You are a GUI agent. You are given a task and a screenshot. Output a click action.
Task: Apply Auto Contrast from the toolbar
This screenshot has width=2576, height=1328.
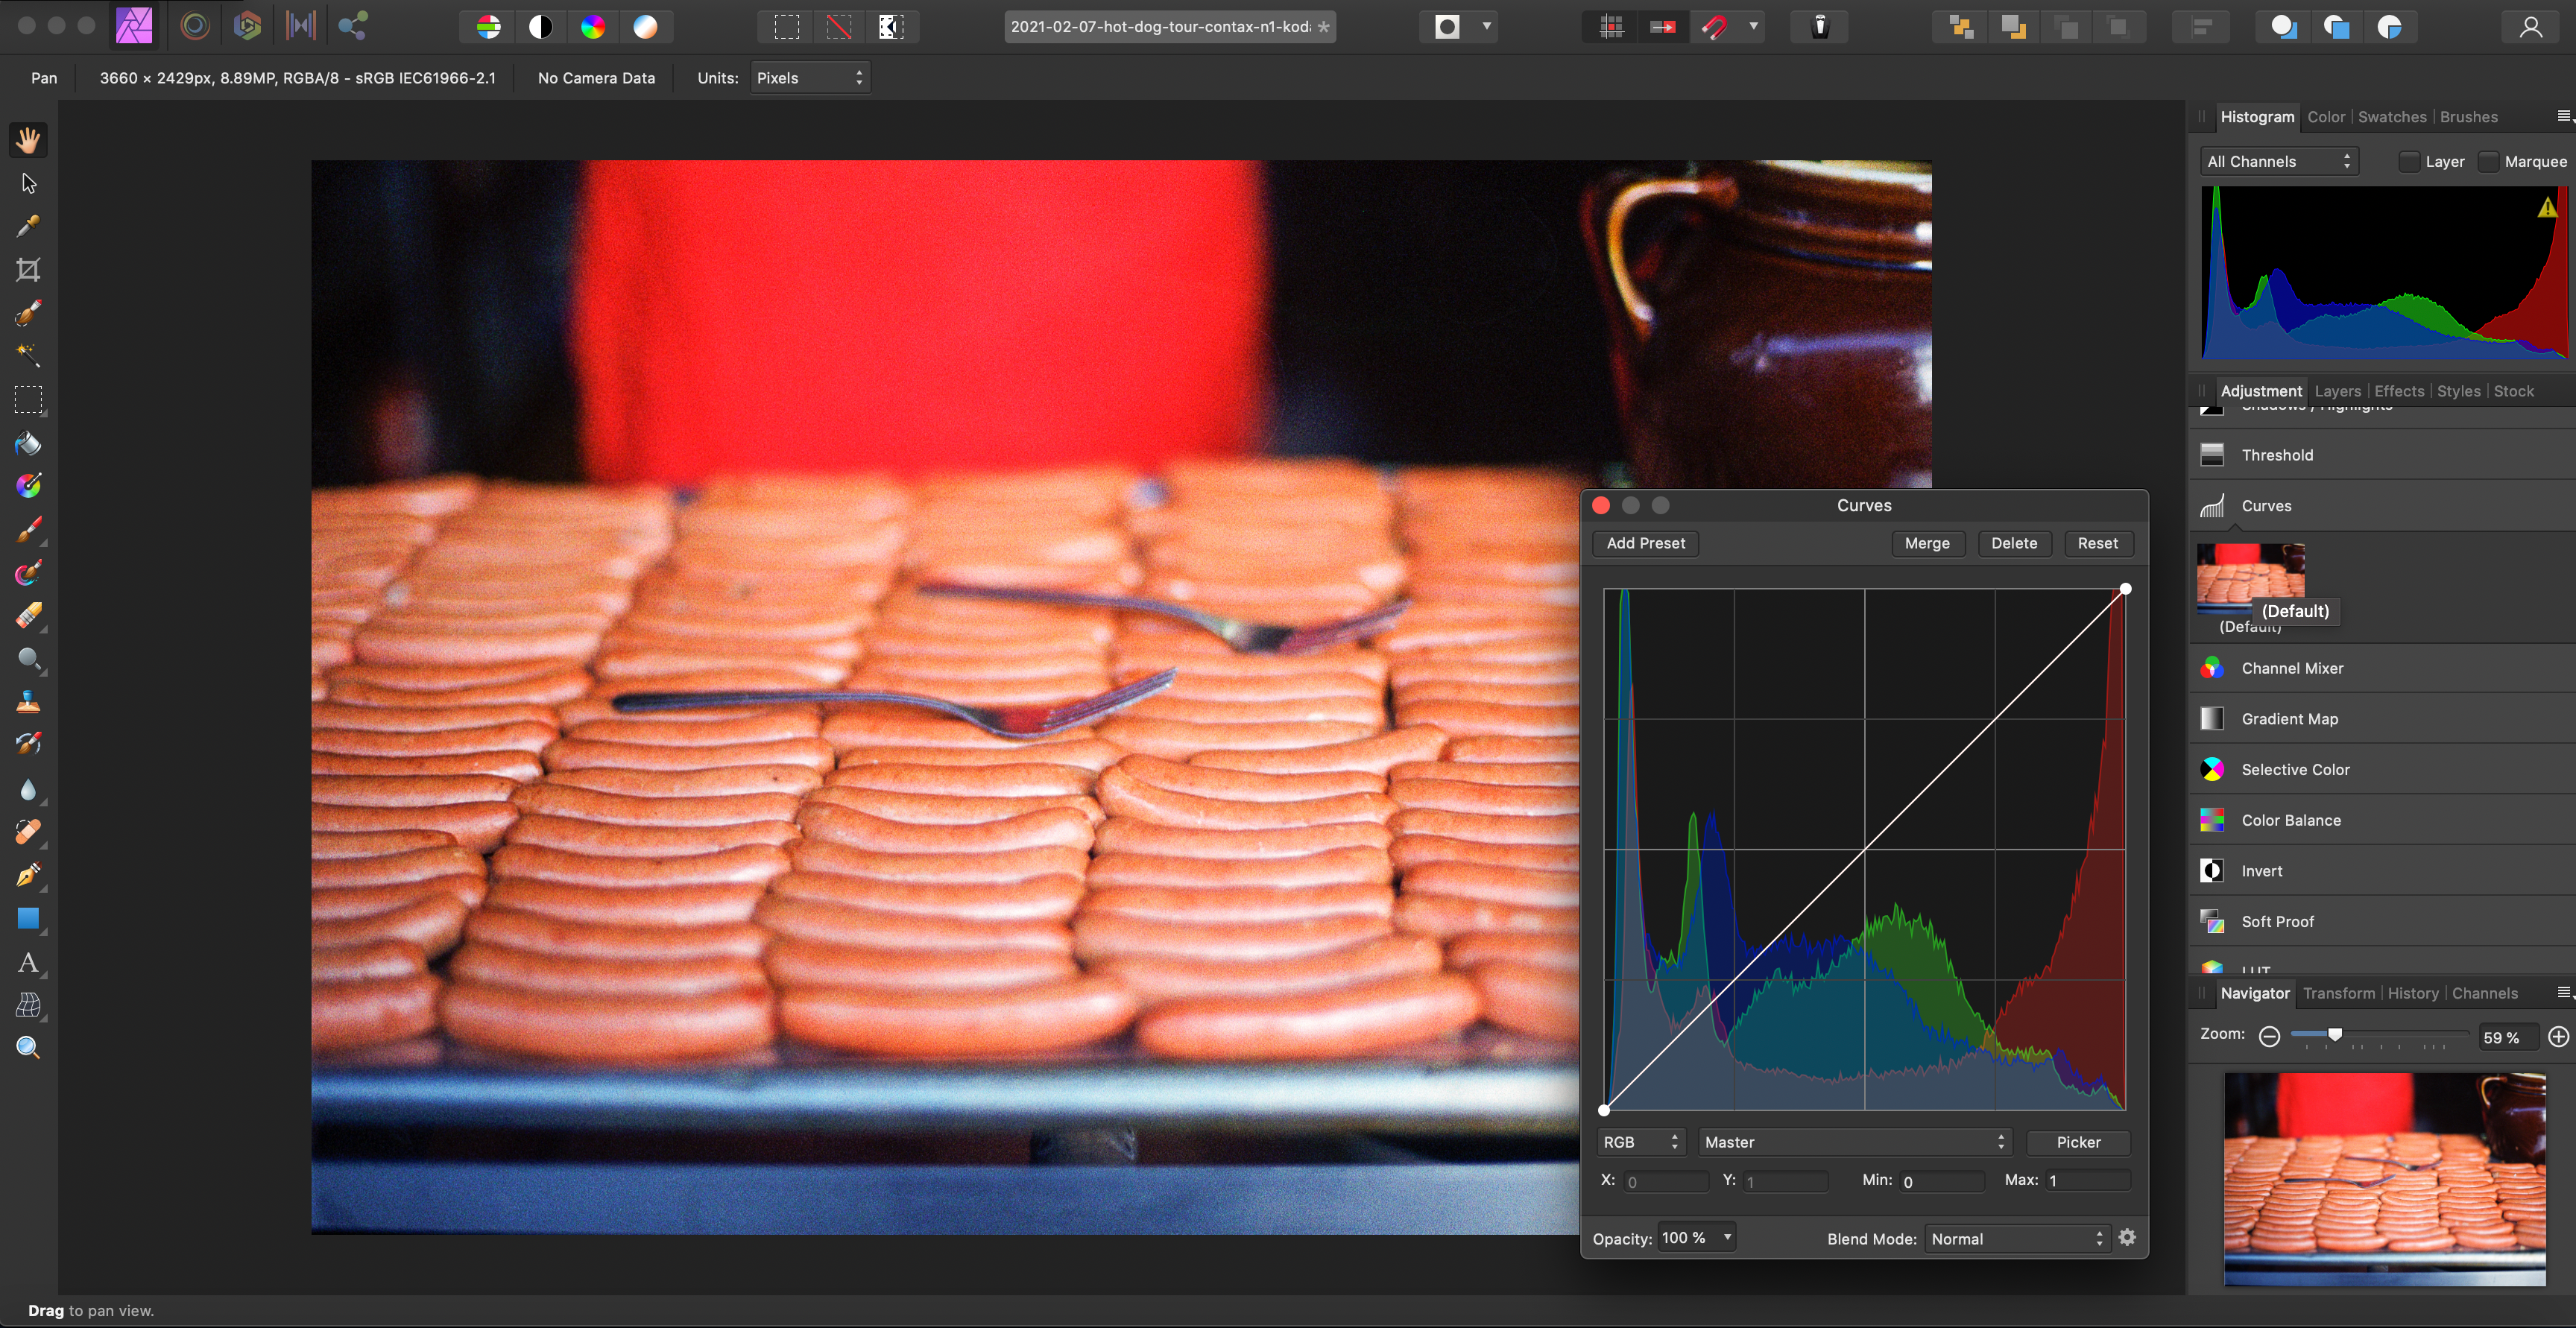pyautogui.click(x=540, y=27)
